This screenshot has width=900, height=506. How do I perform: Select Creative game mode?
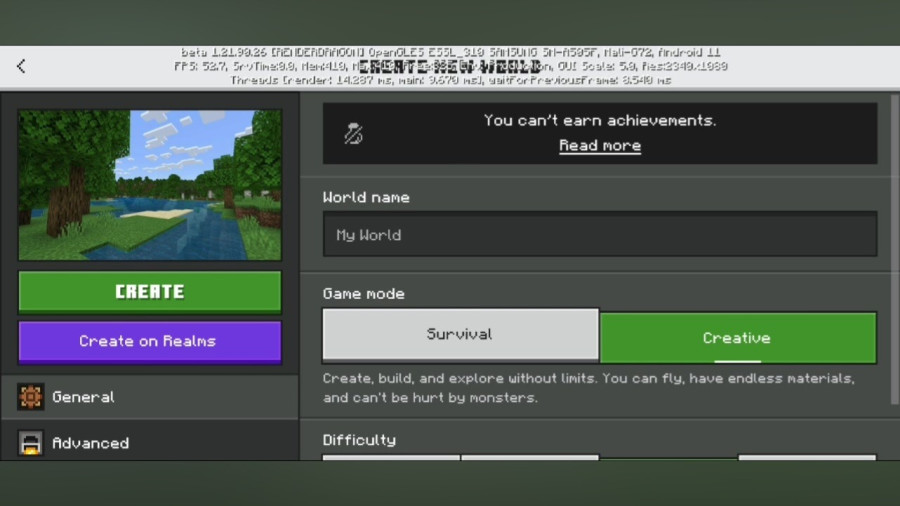coord(738,337)
